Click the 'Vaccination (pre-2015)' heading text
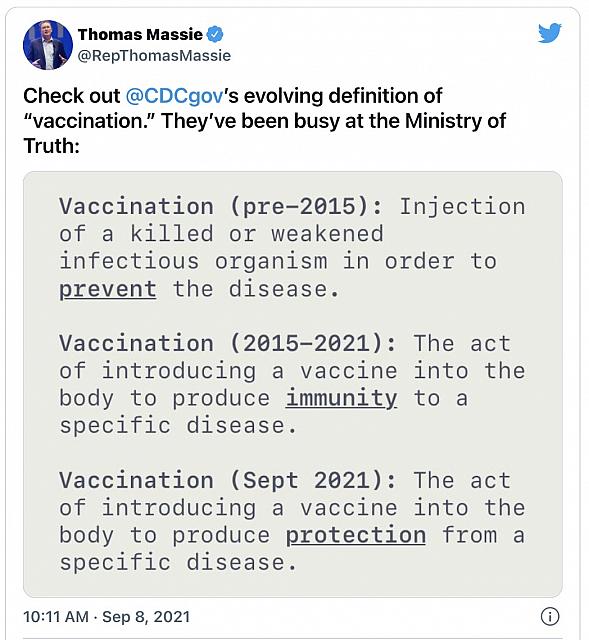The height and width of the screenshot is (640, 589). click(x=222, y=206)
